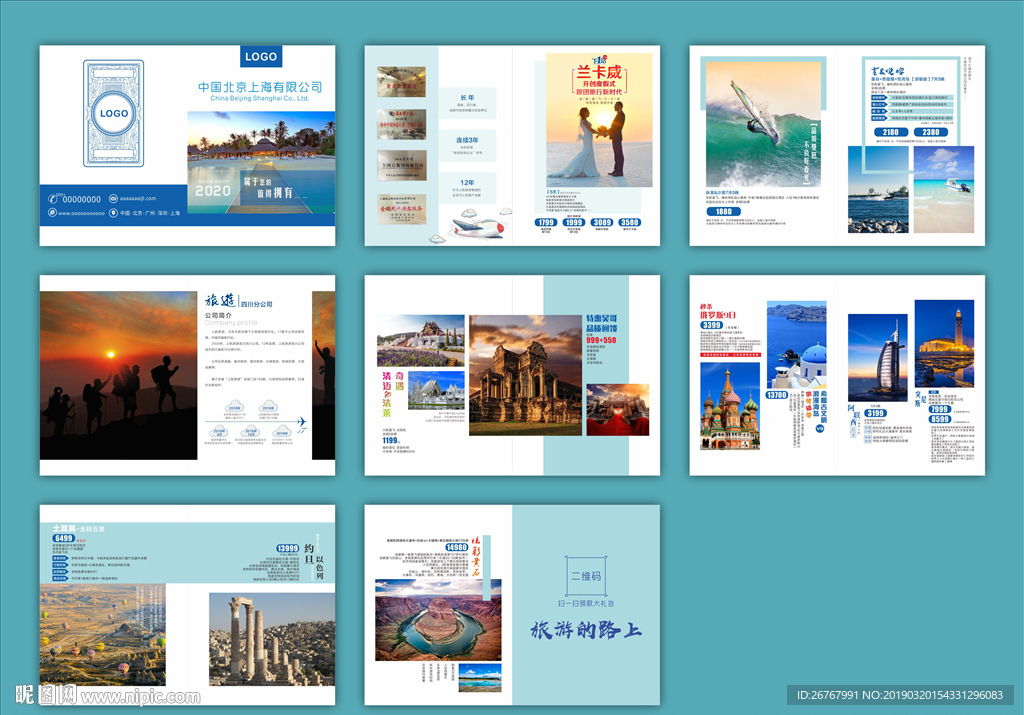The height and width of the screenshot is (715, 1024).
Task: Click the 6499 price badge
Action: tap(63, 538)
